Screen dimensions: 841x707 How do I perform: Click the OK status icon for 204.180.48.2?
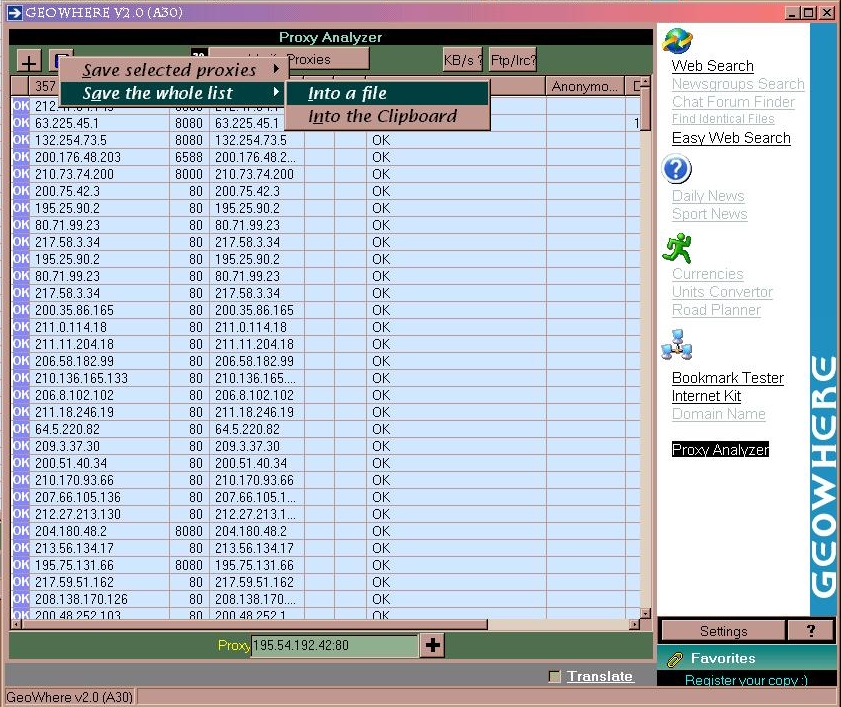point(20,531)
